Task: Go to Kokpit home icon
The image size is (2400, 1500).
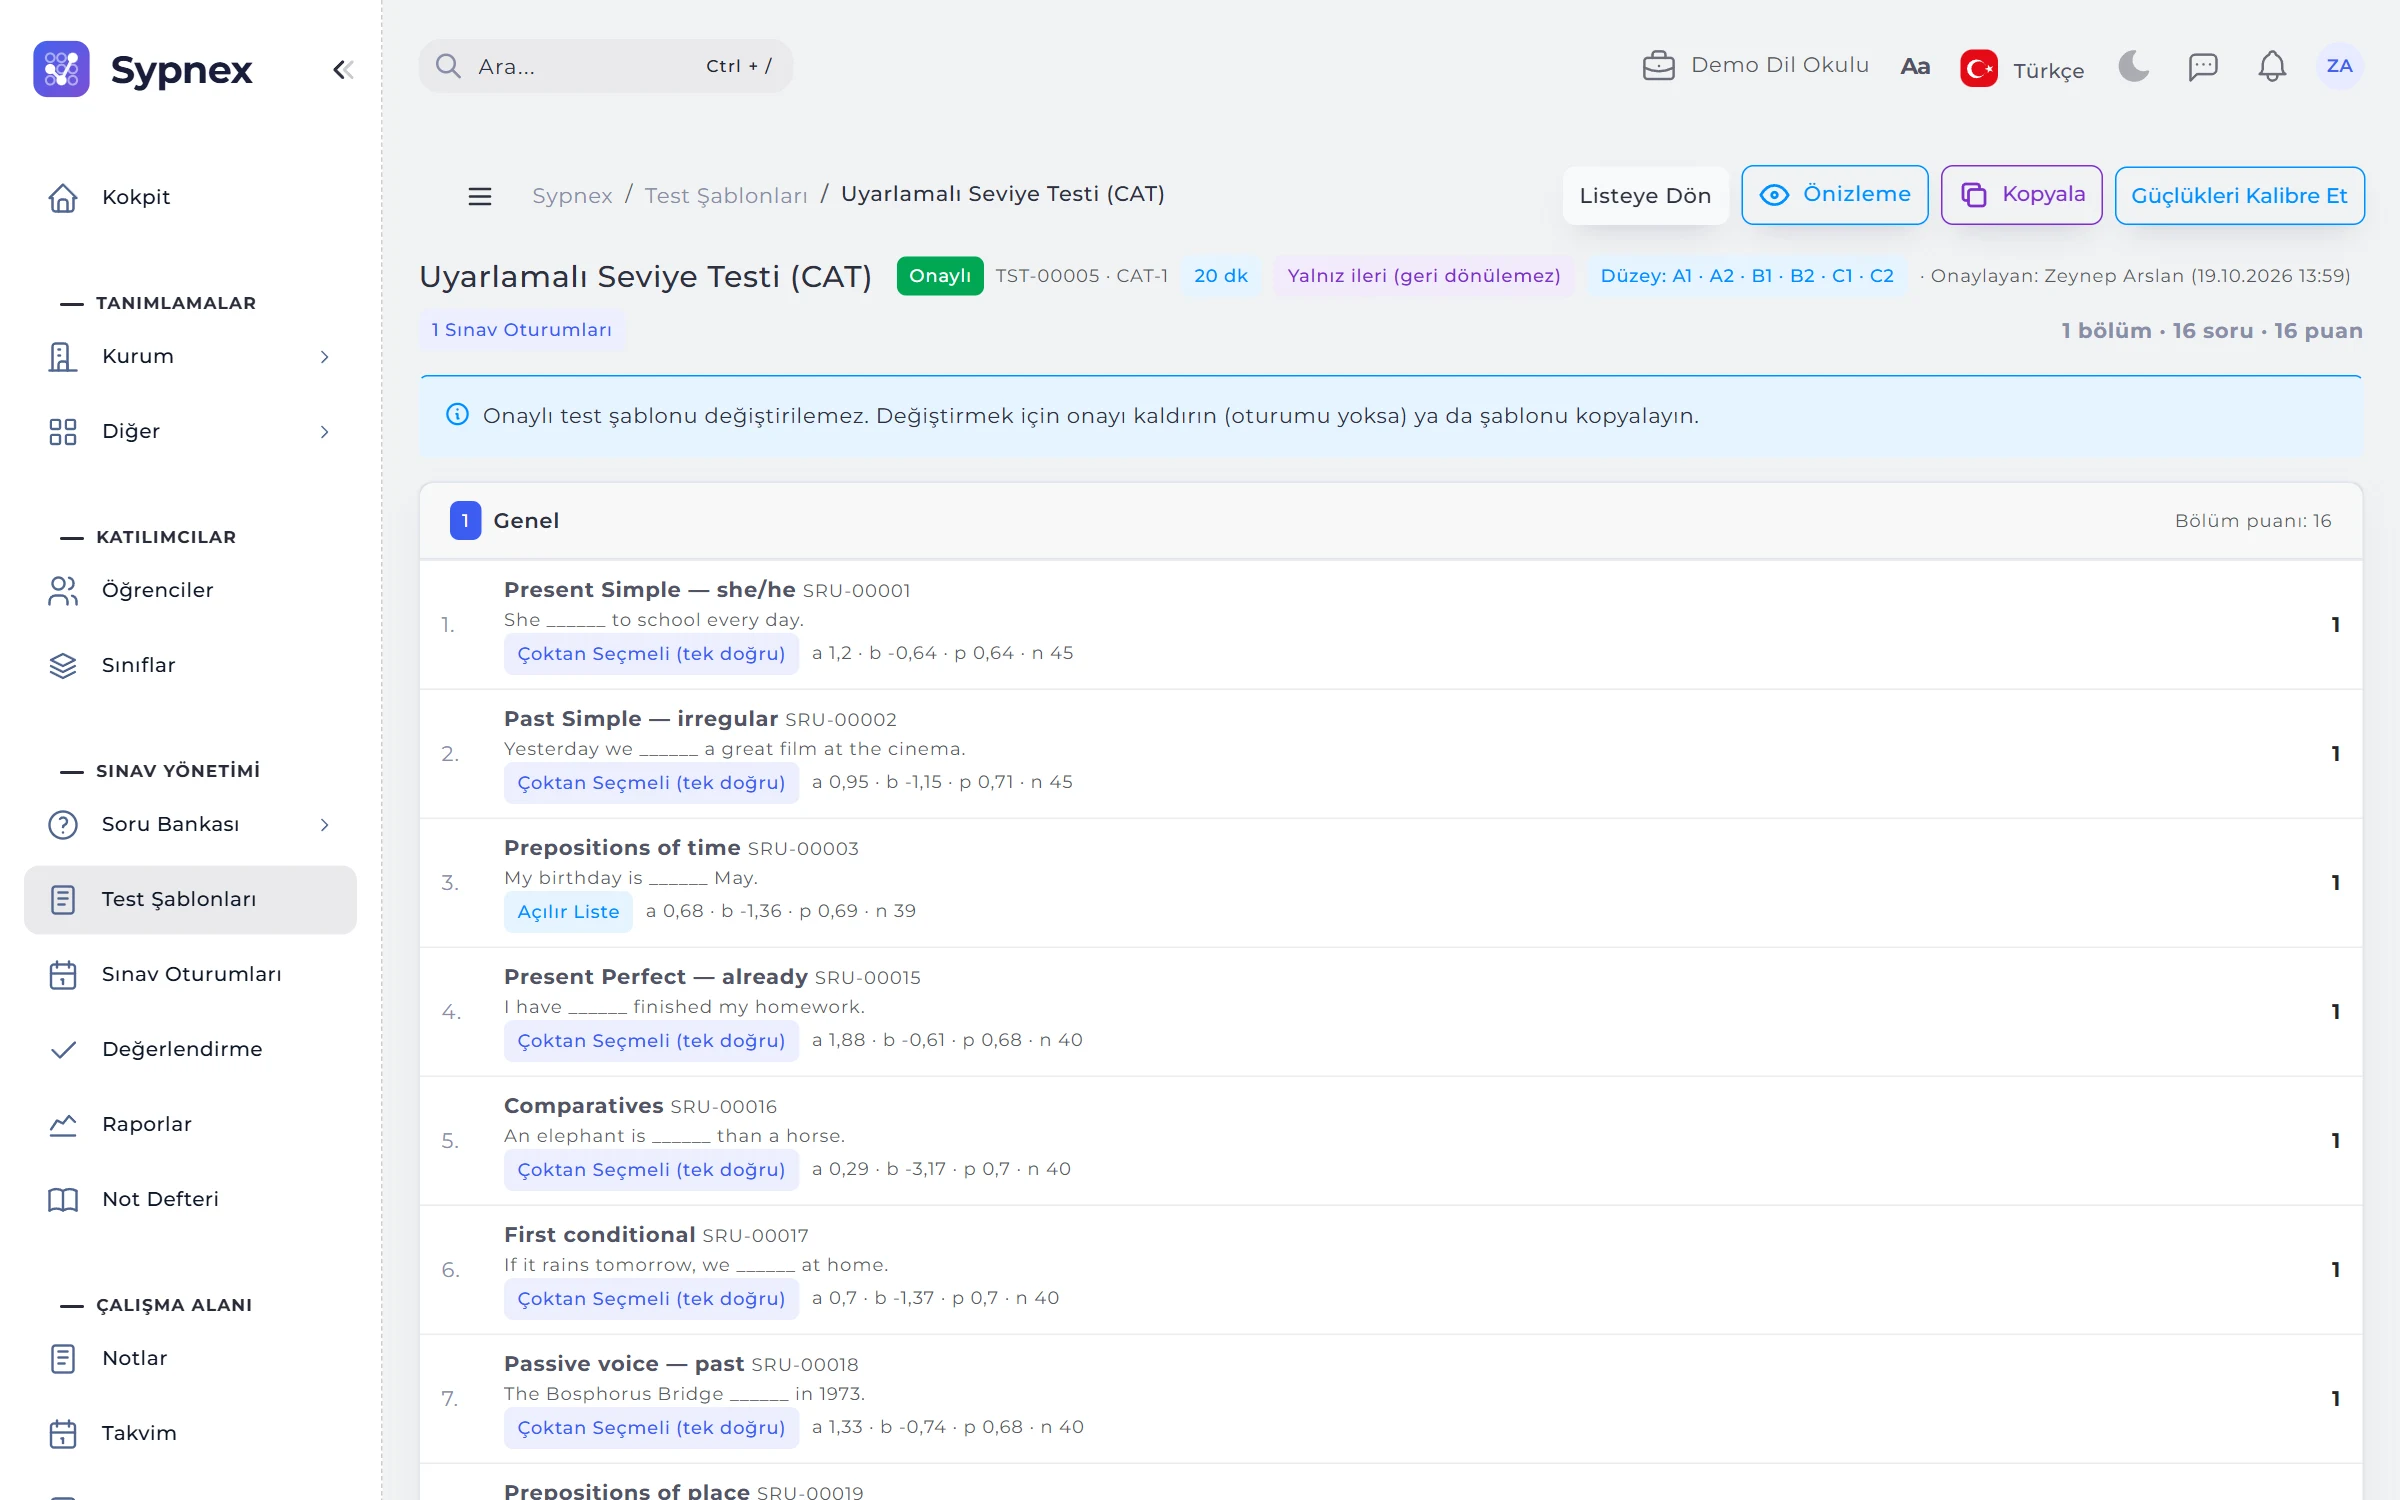Action: 63,197
